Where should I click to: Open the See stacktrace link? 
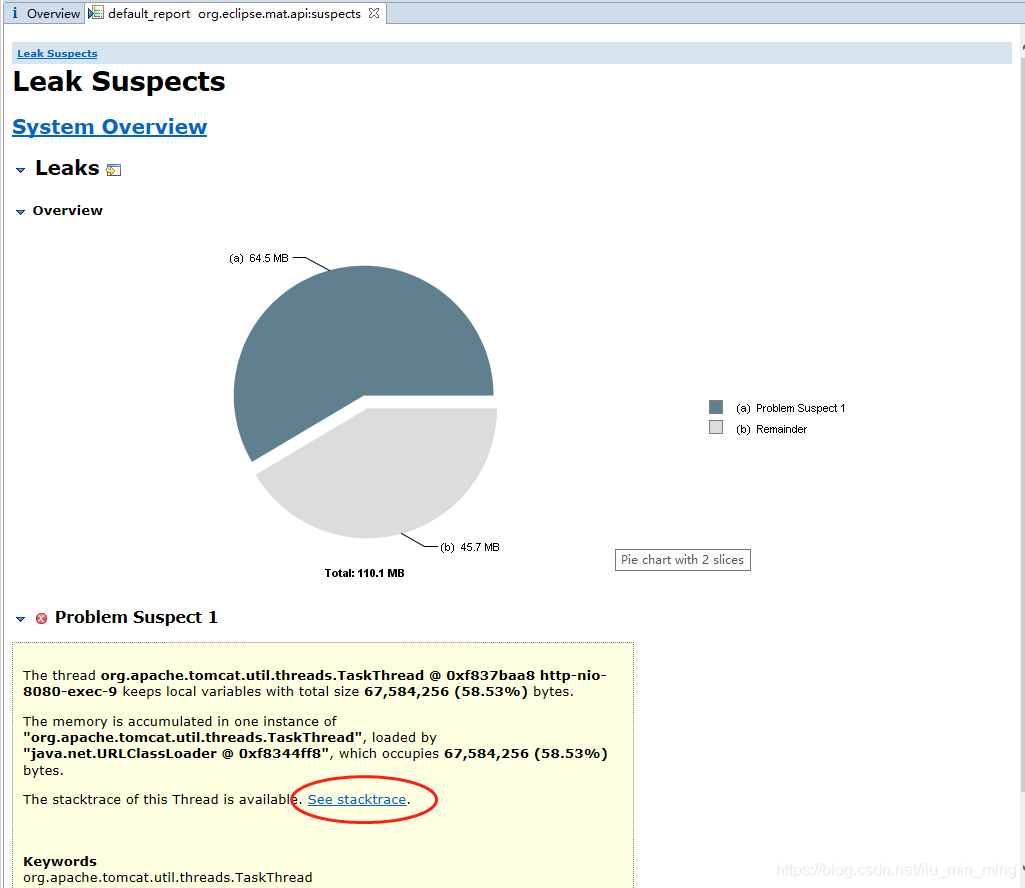tap(357, 800)
